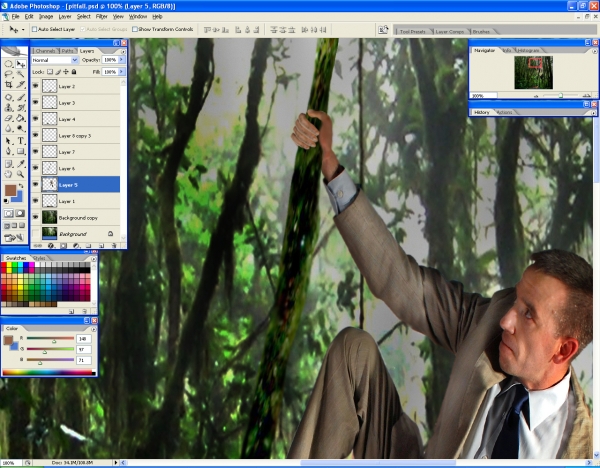Open Swatches panel options menu arrow
The width and height of the screenshot is (600, 468).
pos(93,259)
